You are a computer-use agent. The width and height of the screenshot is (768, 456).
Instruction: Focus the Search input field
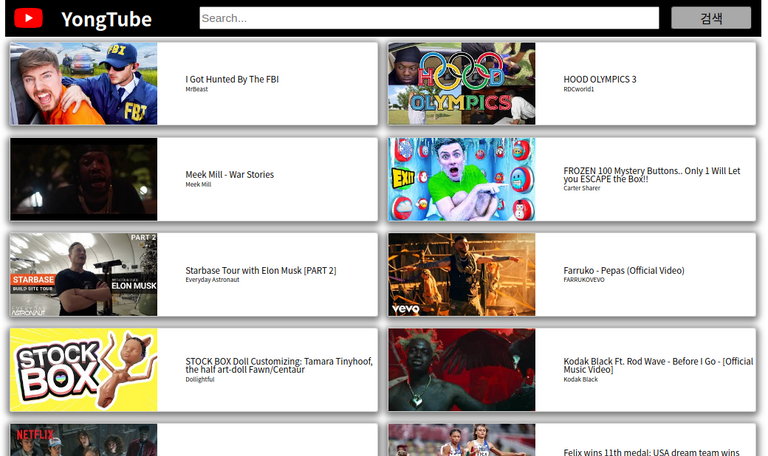coord(429,18)
